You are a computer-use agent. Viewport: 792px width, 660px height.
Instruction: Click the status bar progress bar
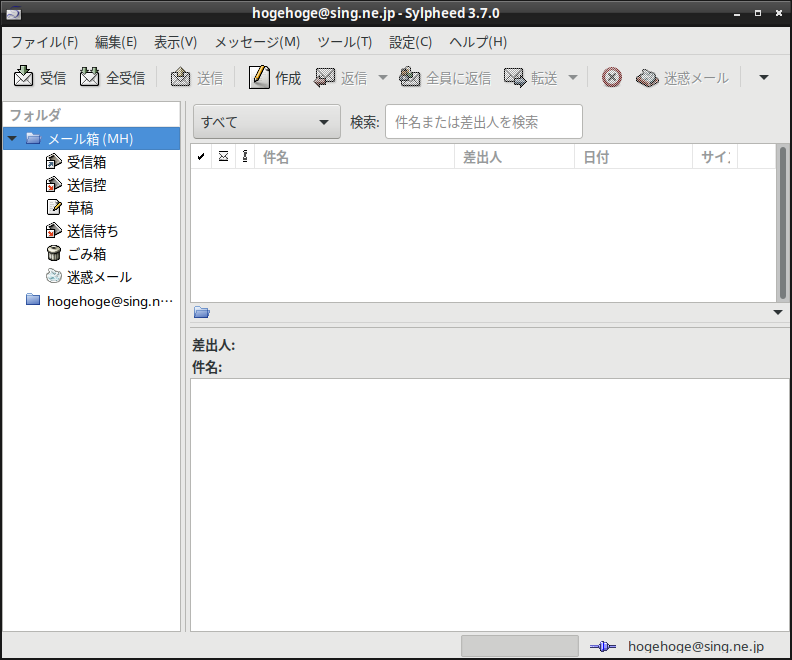[520, 646]
